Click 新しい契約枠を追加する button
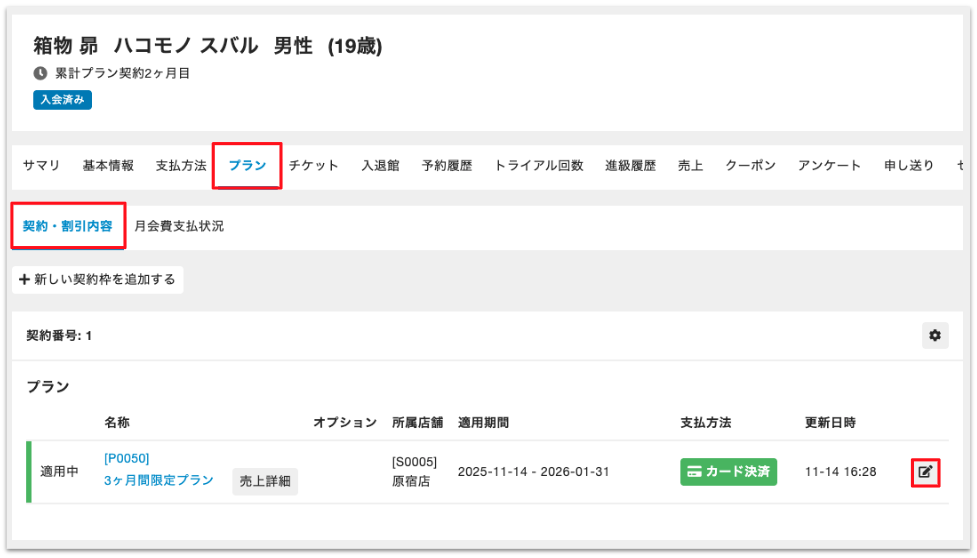 click(x=98, y=280)
